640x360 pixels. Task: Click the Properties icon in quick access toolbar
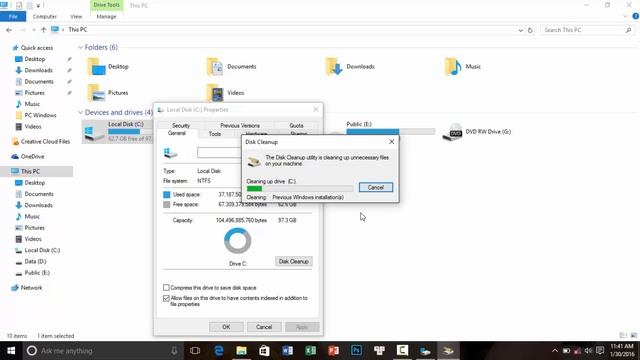tap(19, 5)
